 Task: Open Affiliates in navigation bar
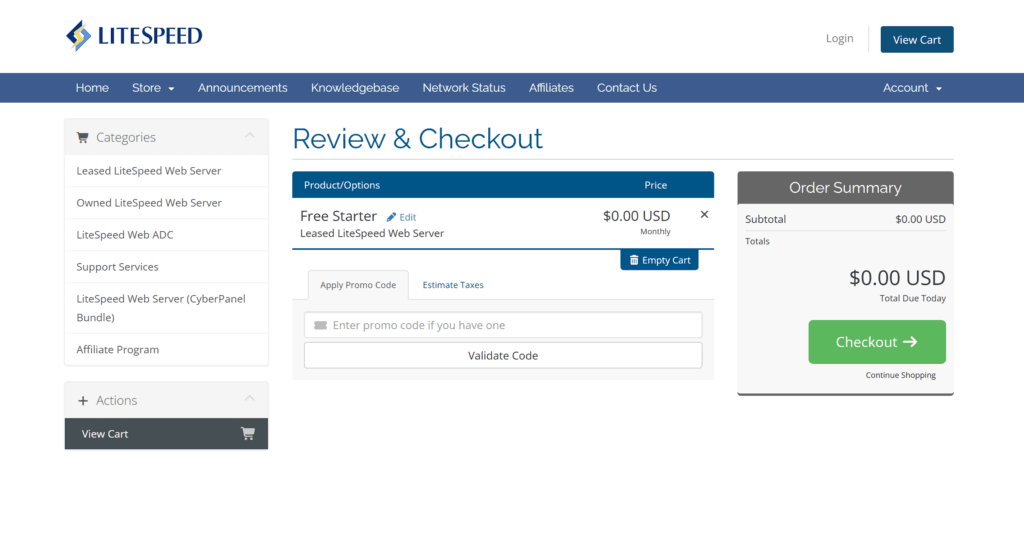click(551, 88)
